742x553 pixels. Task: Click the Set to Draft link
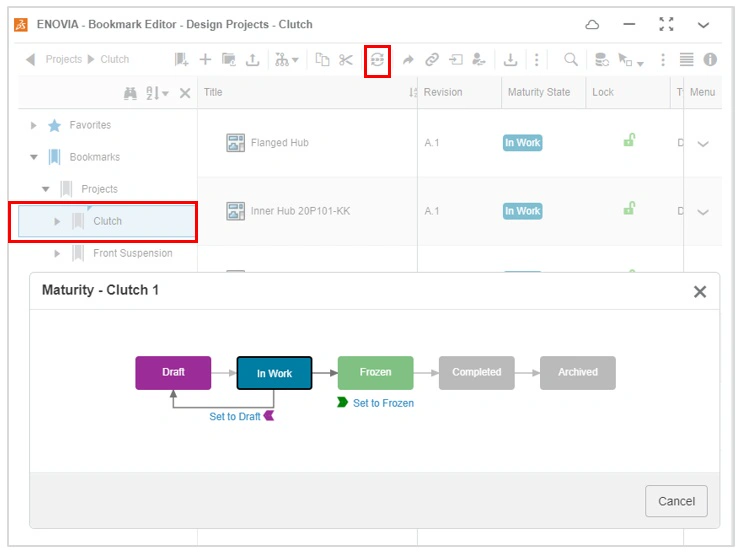235,416
